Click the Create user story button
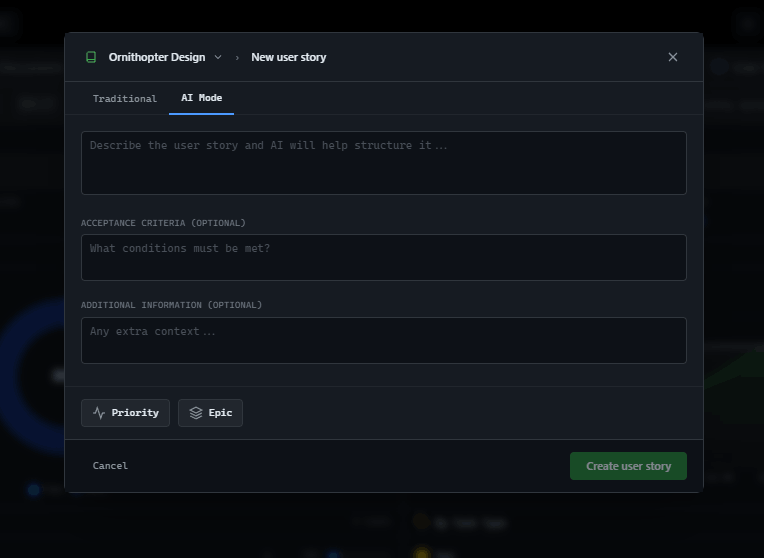764x558 pixels. (x=628, y=466)
